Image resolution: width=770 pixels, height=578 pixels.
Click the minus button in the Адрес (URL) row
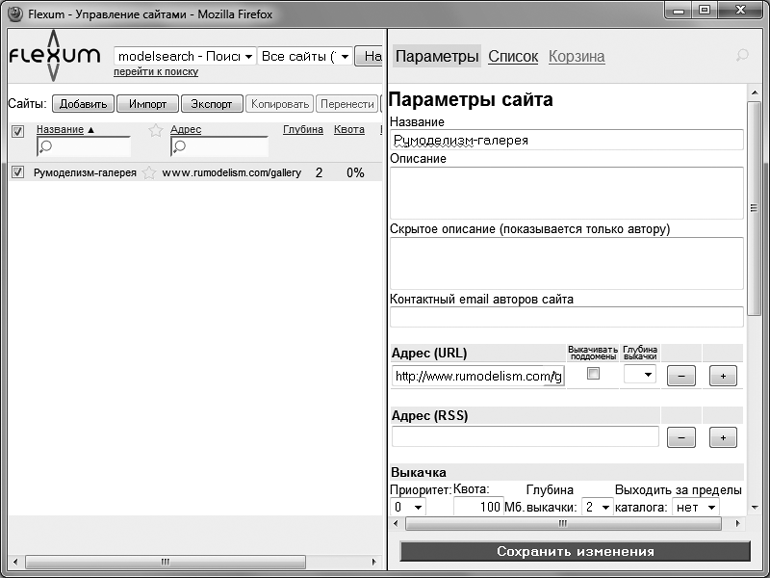tap(680, 376)
